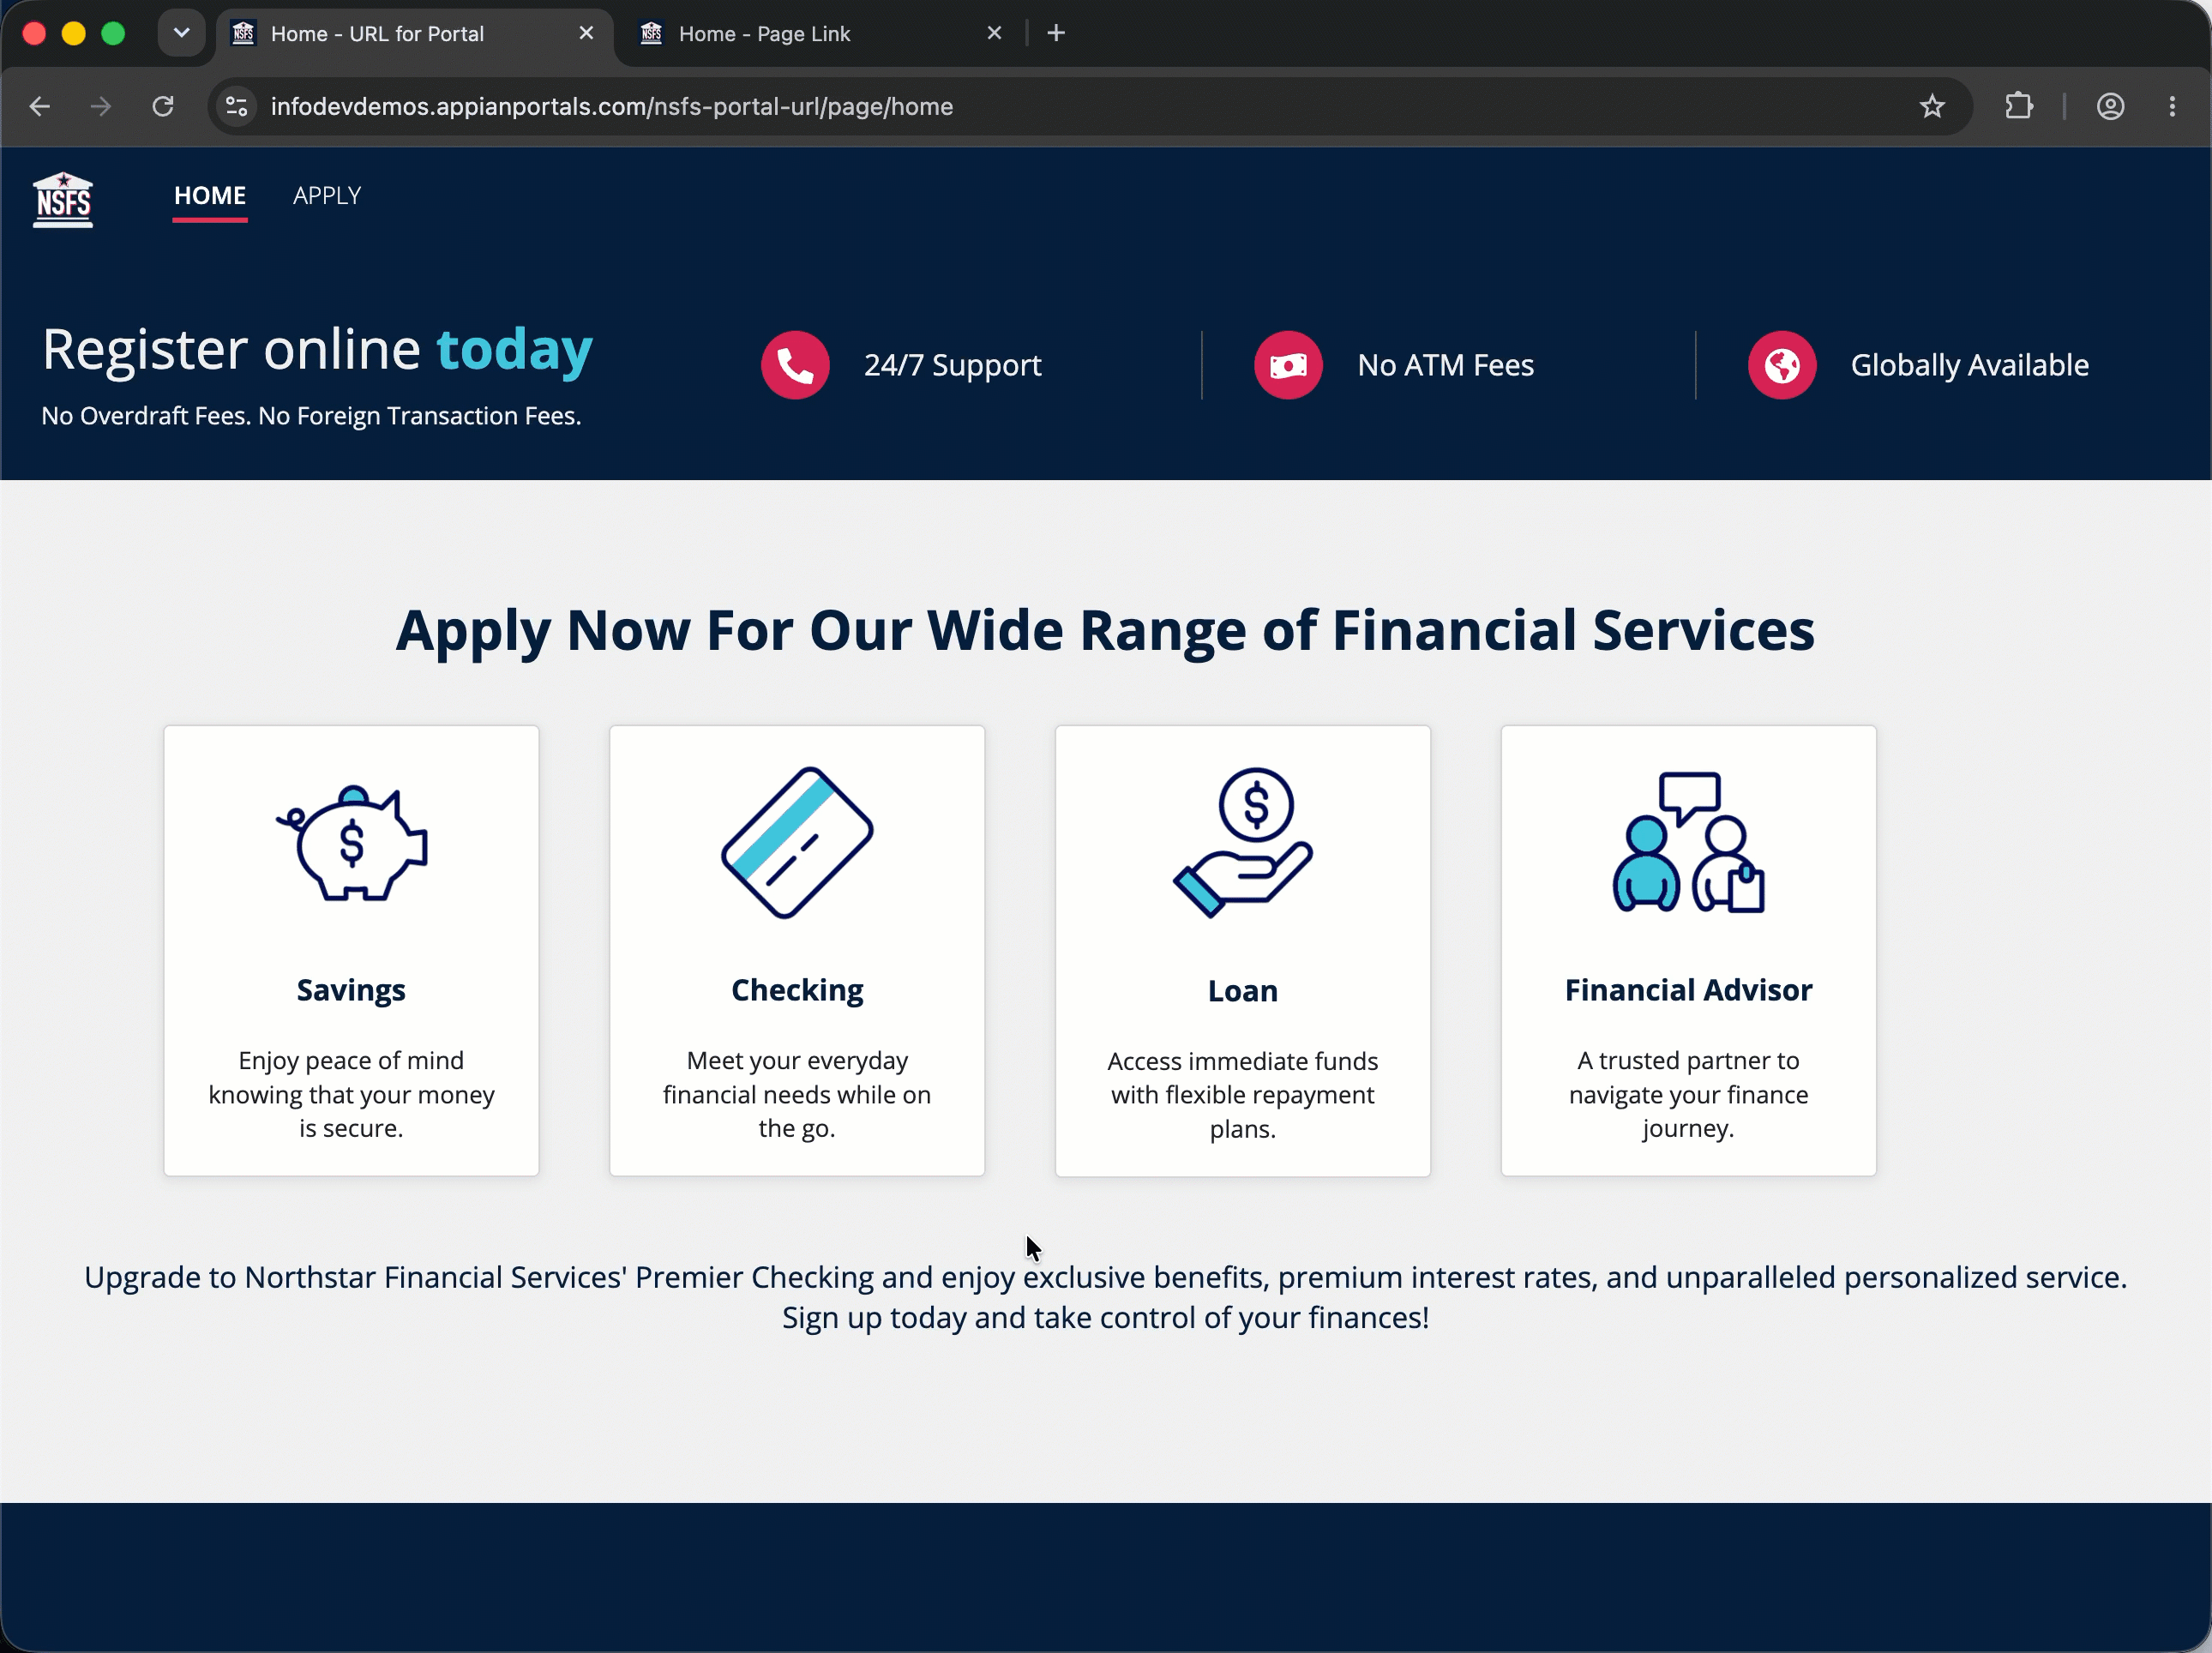
Task: Click the NSFS logo in the header
Action: click(x=63, y=199)
